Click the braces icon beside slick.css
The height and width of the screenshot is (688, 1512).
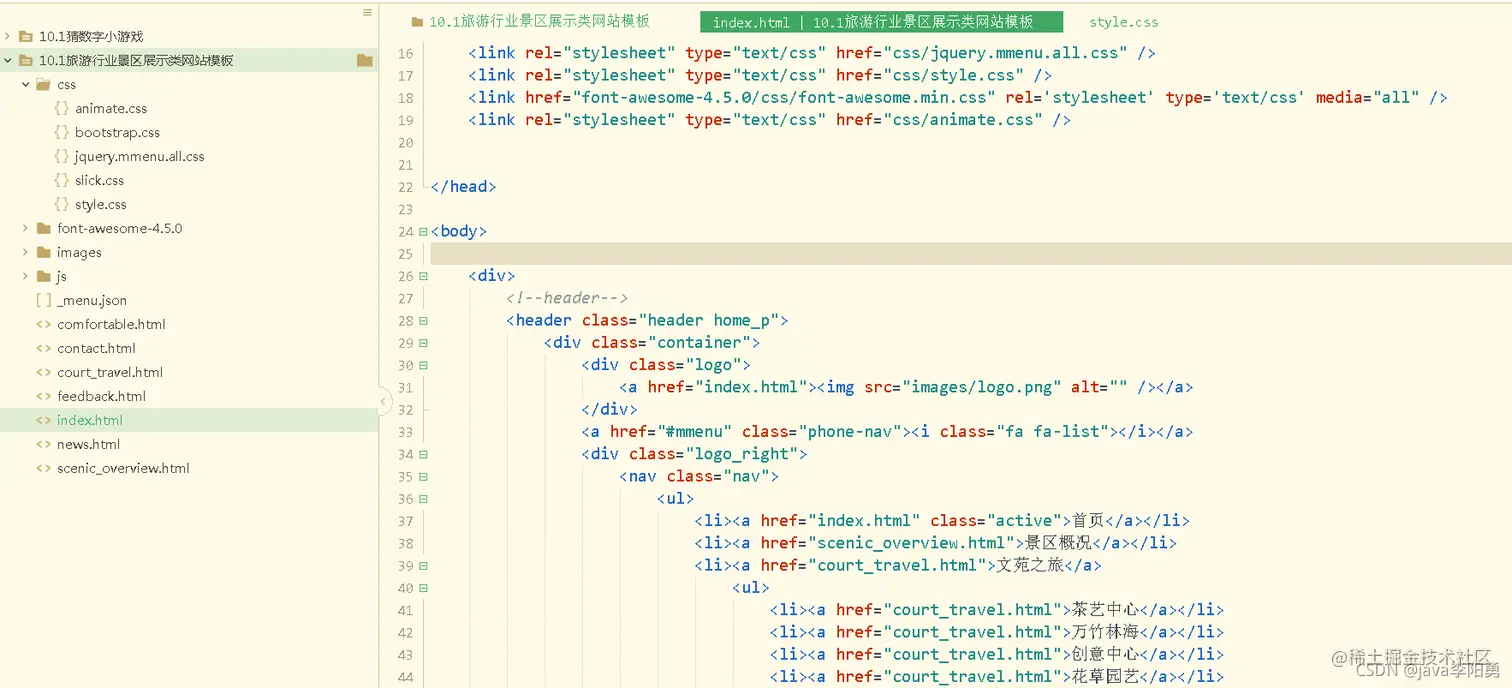pyautogui.click(x=61, y=180)
